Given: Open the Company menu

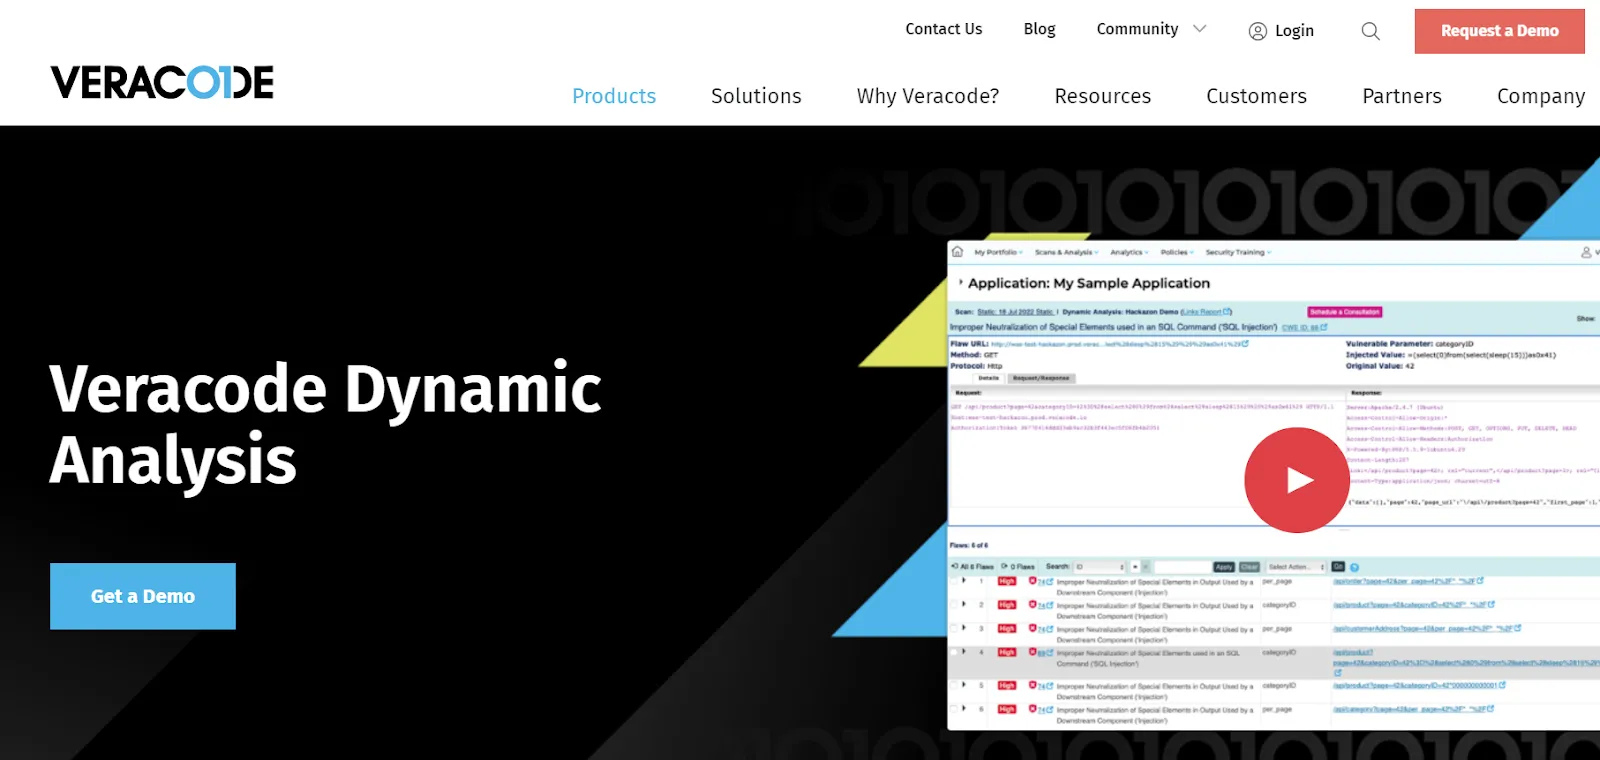Looking at the screenshot, I should (1540, 96).
